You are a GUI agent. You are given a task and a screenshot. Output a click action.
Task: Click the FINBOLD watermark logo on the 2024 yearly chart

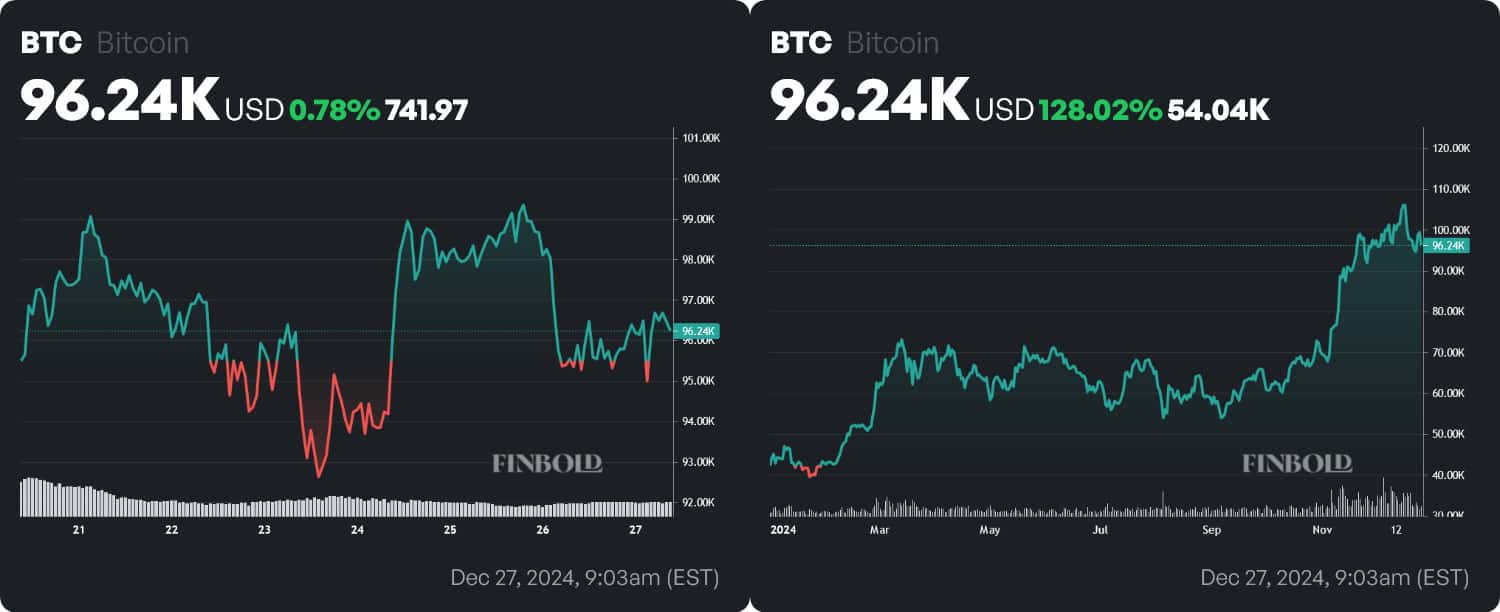[1297, 463]
